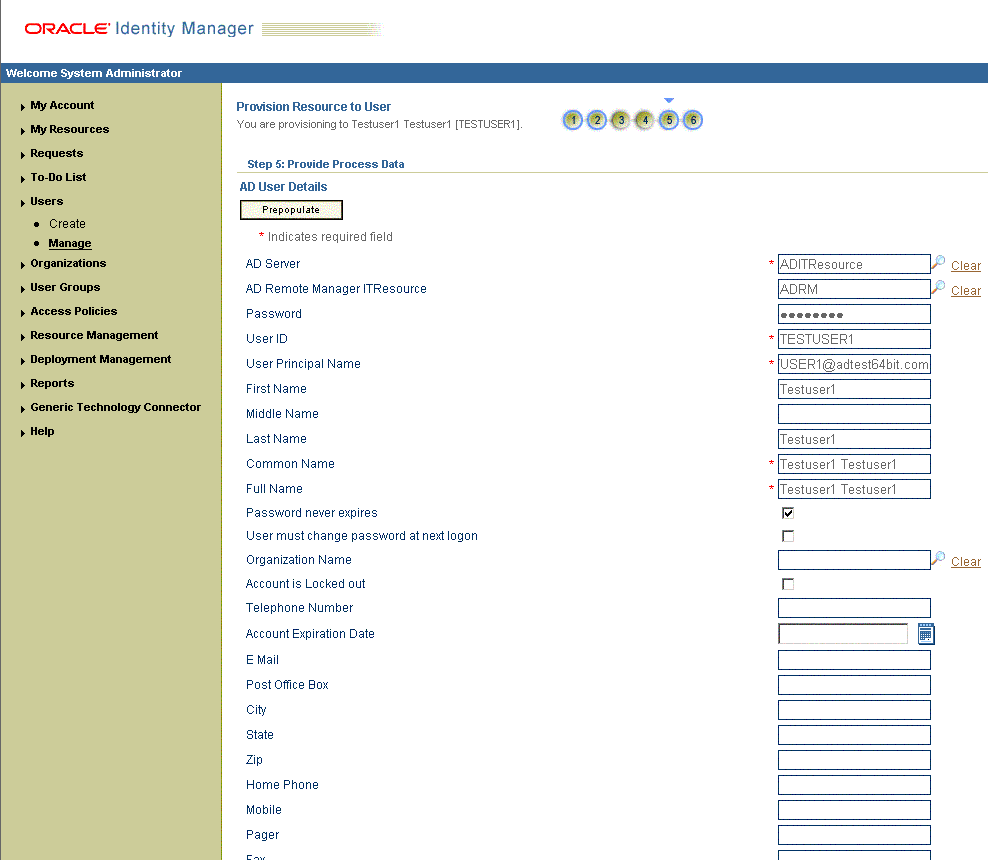This screenshot has height=860, width=988.
Task: Click the Organization Name field
Action: point(854,560)
